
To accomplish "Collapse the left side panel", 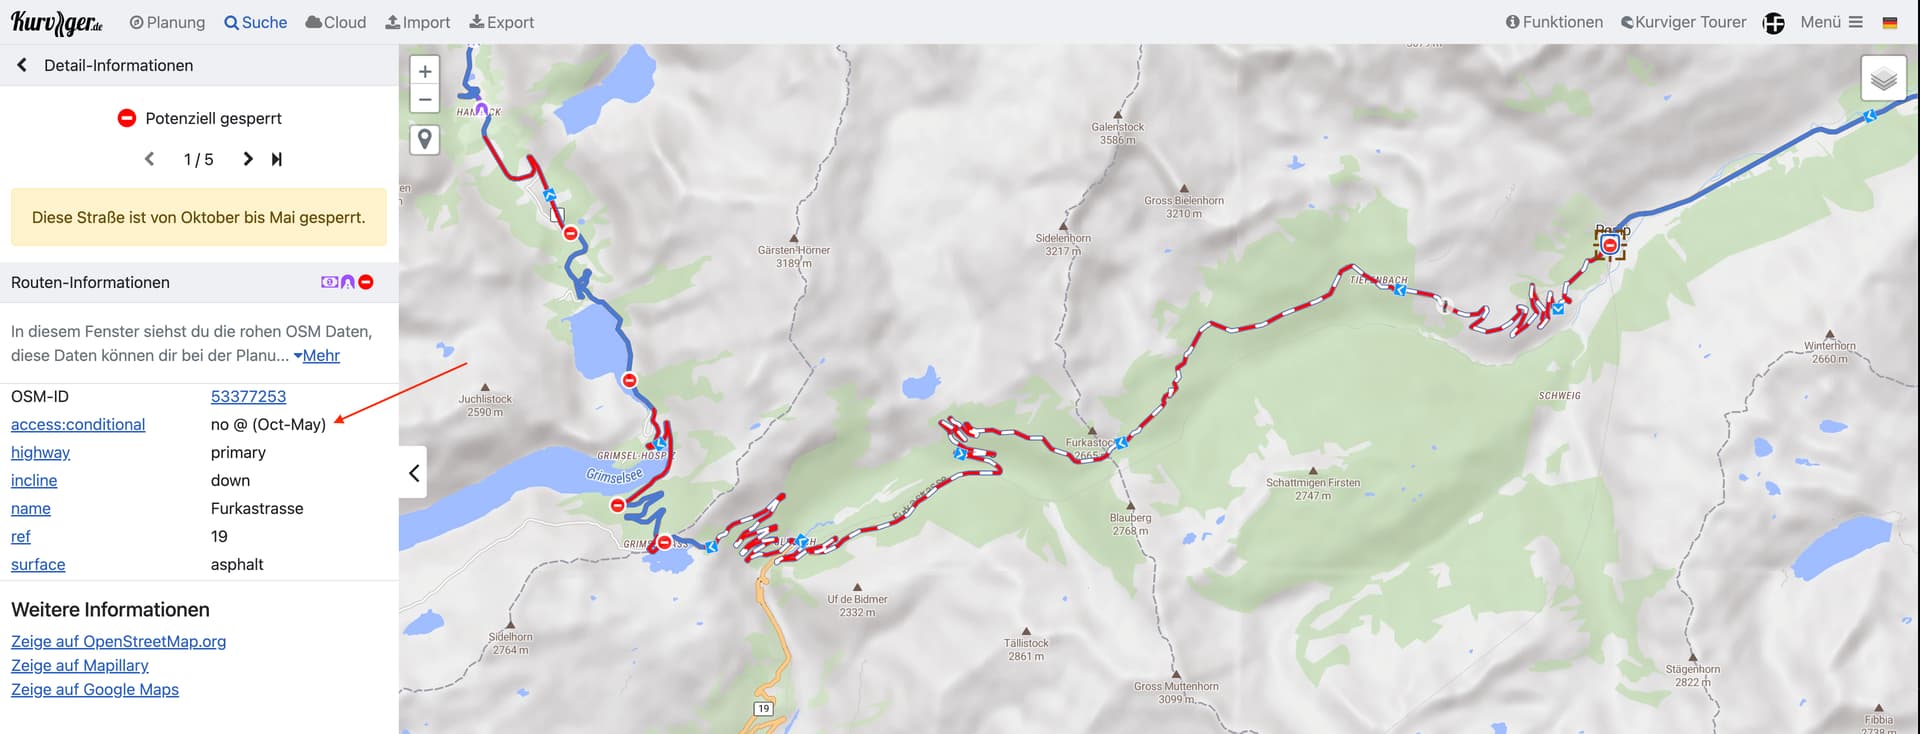I will (x=413, y=472).
